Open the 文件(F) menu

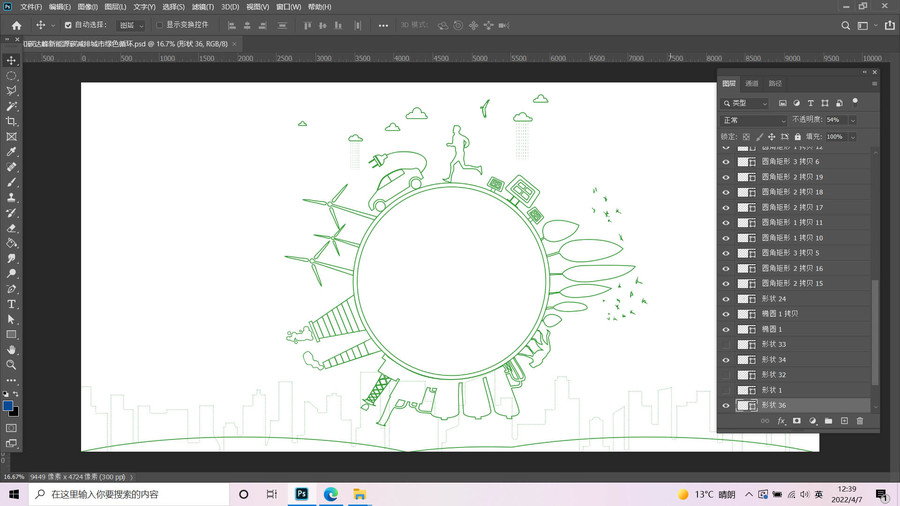point(31,7)
